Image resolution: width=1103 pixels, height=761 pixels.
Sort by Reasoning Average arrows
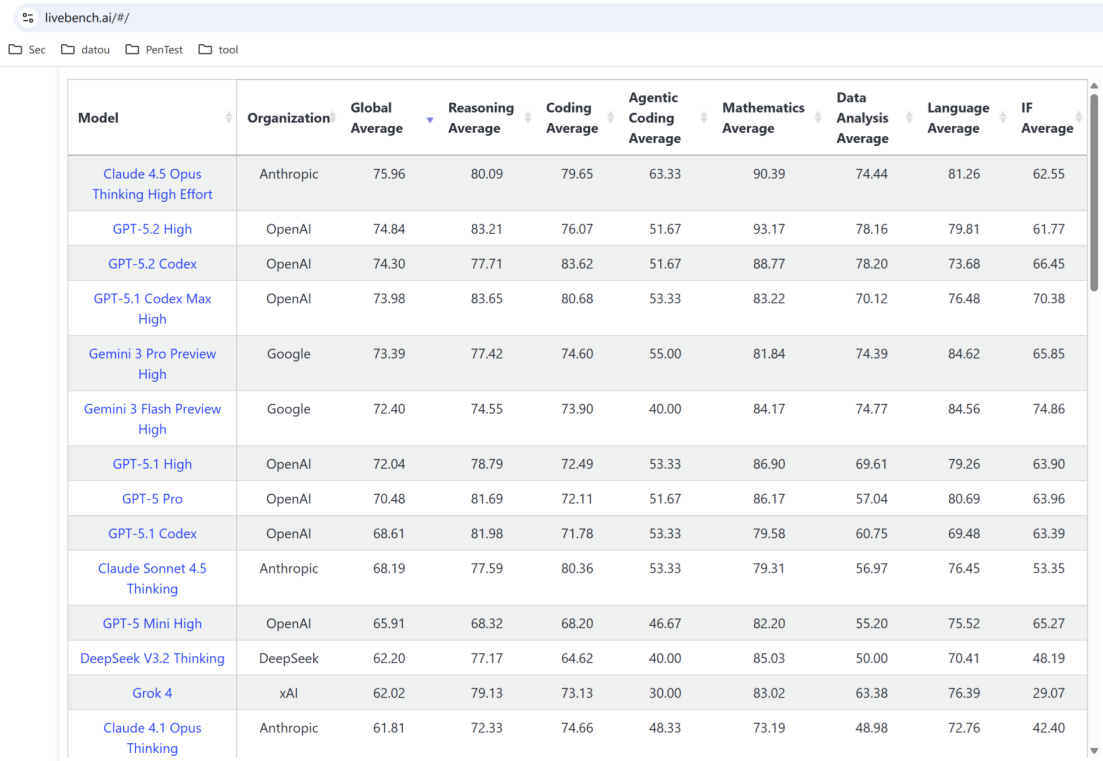click(x=528, y=117)
